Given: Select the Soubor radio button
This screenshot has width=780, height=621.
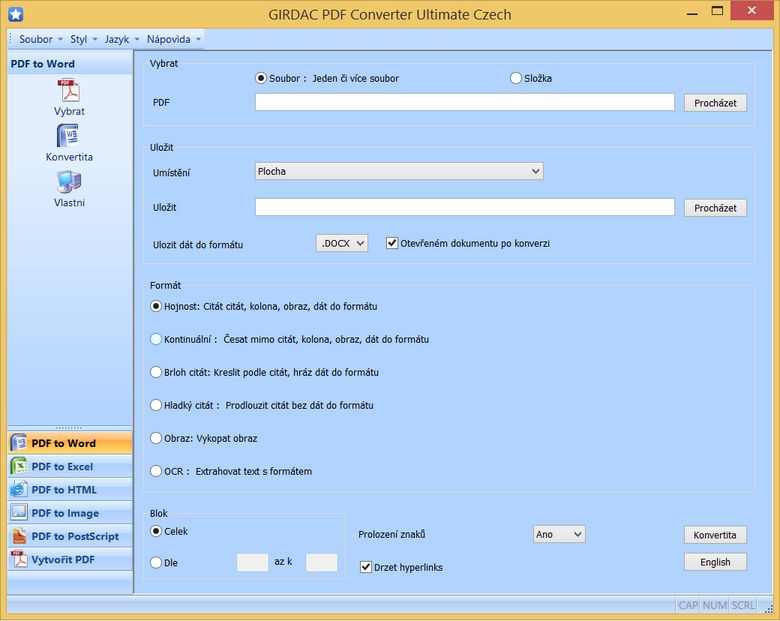Looking at the screenshot, I should point(261,78).
